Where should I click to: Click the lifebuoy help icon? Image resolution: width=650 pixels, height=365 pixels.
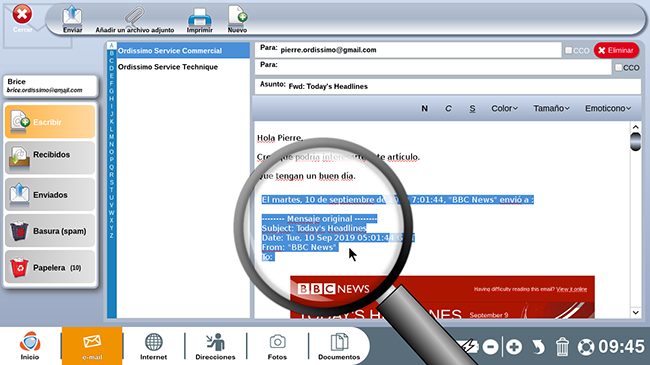click(x=586, y=347)
